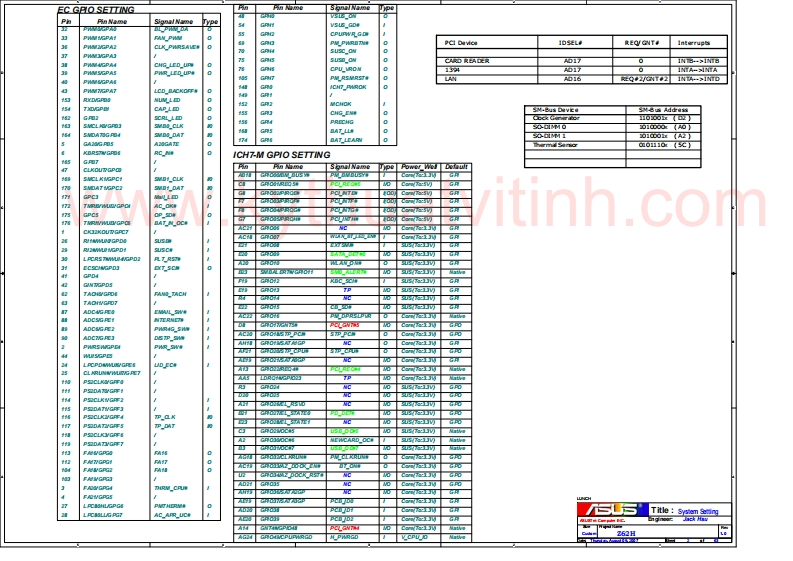Select the SO-DIMM 0 row
793x561 pixels.
(549, 127)
